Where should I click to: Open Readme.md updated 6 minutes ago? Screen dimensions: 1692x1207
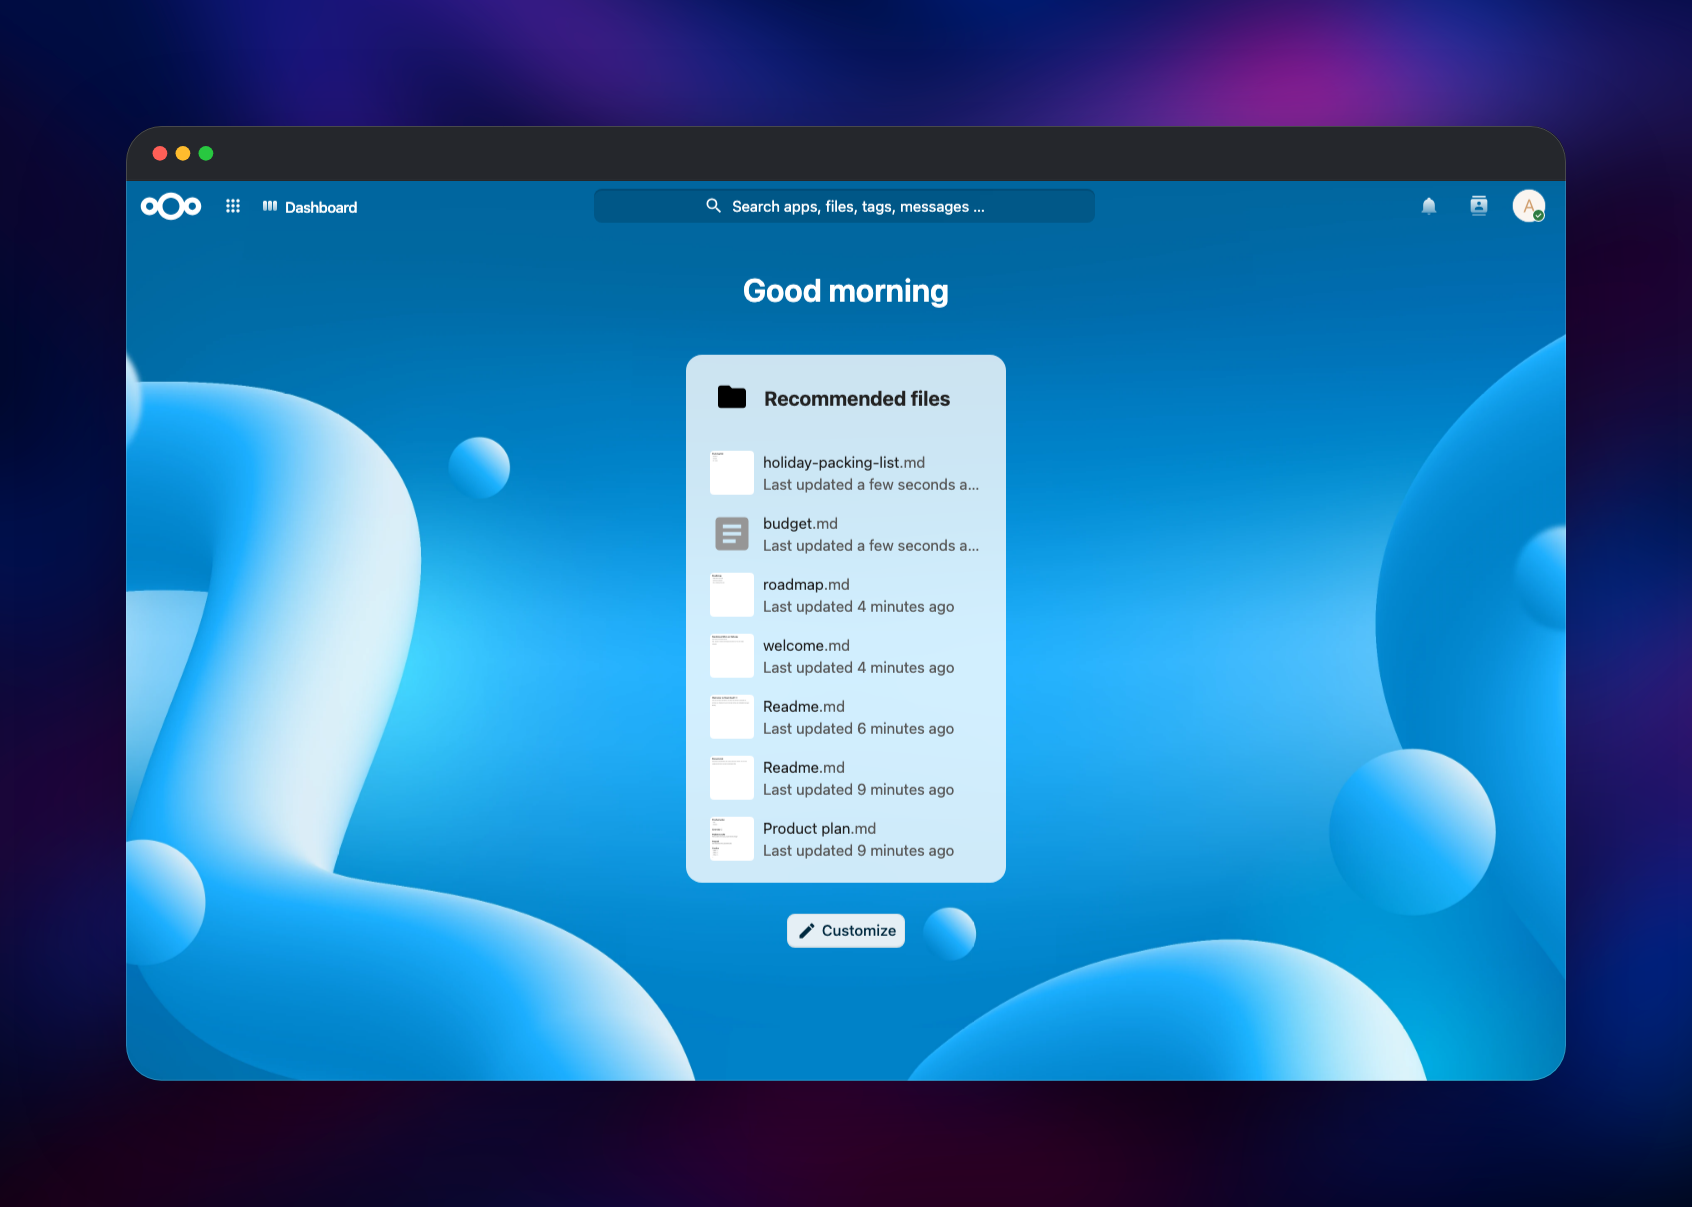(x=846, y=717)
